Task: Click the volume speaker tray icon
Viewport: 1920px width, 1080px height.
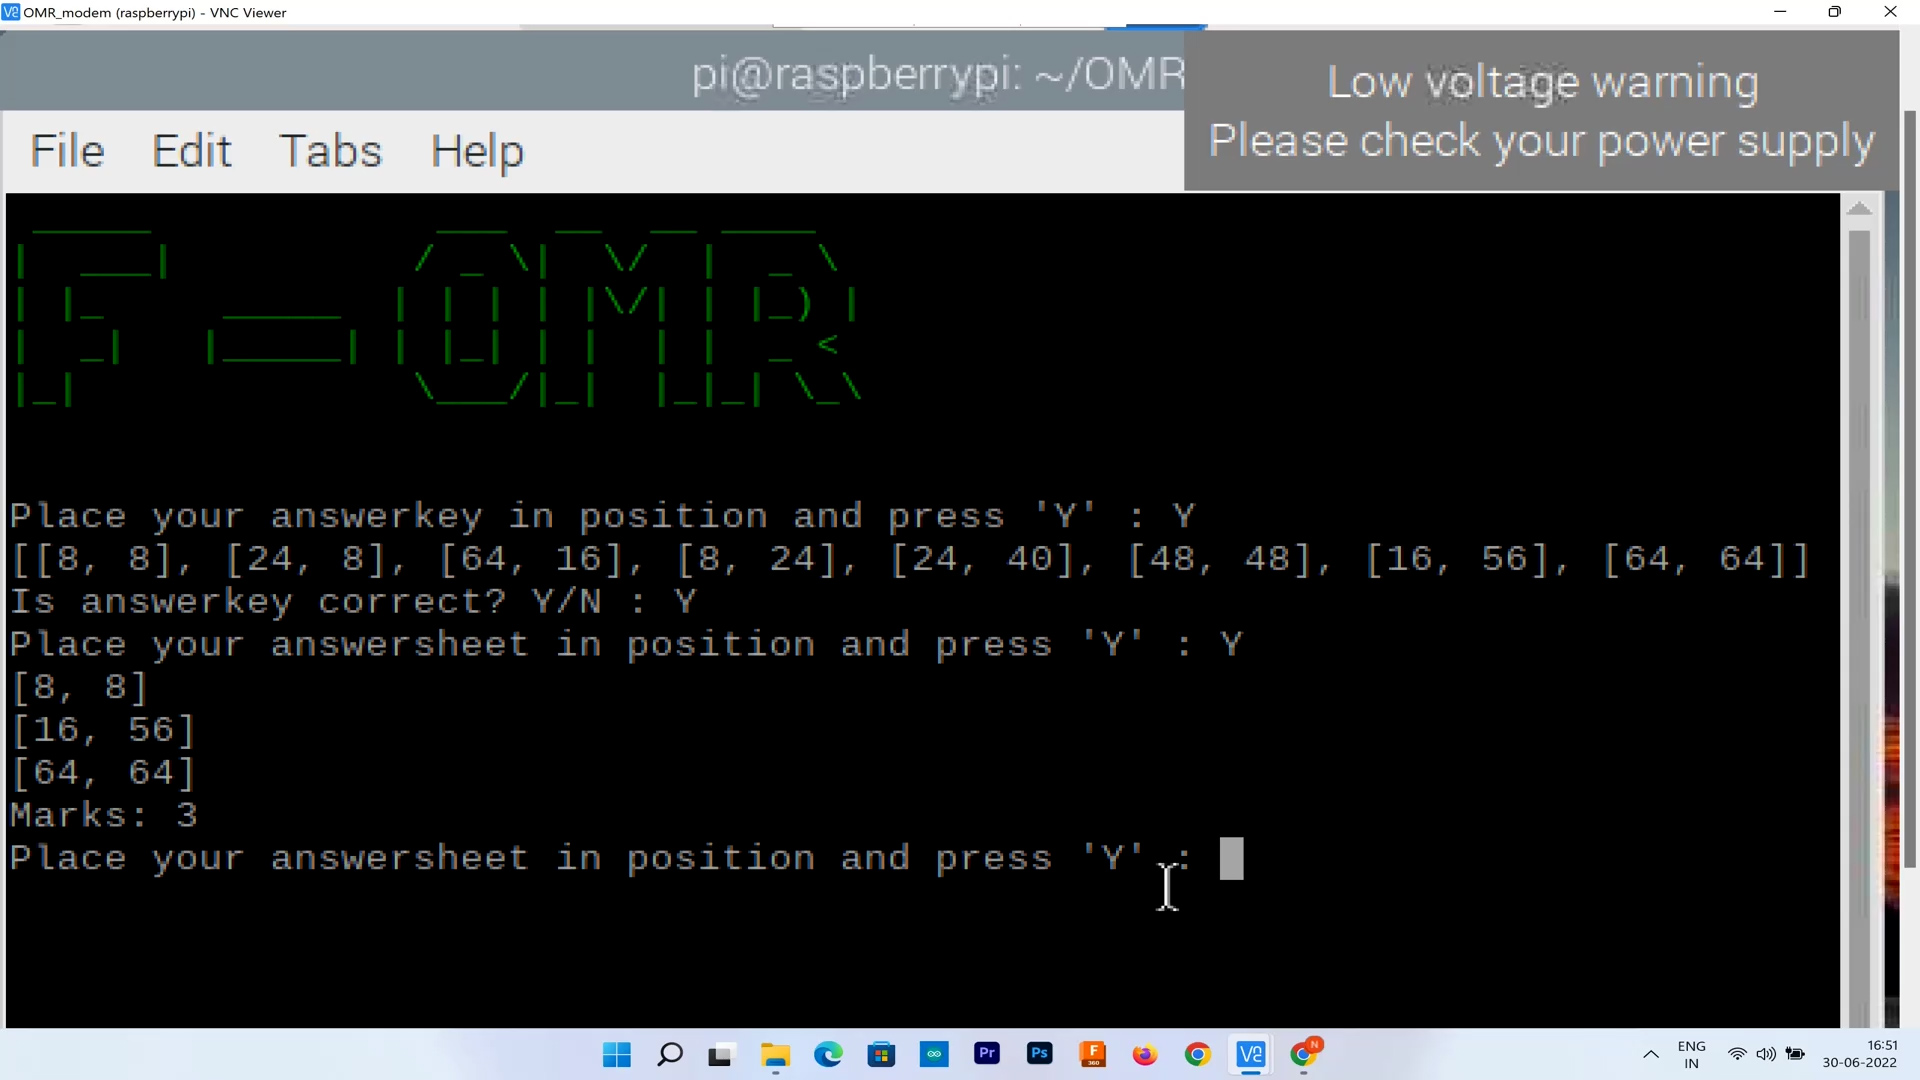Action: (1766, 1054)
